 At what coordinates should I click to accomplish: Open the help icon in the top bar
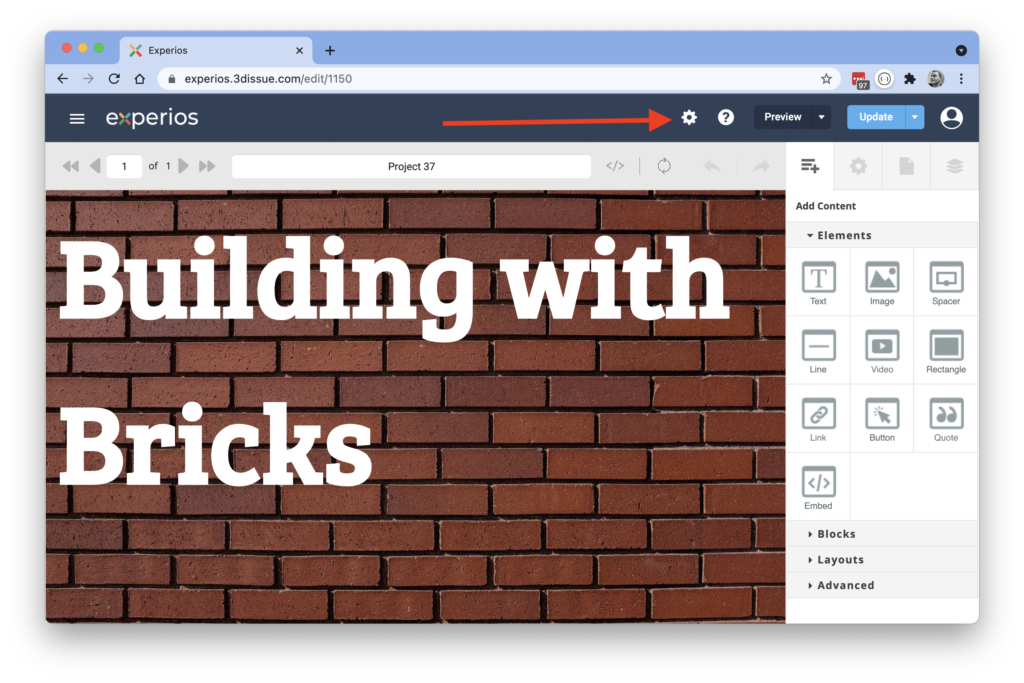click(x=725, y=117)
